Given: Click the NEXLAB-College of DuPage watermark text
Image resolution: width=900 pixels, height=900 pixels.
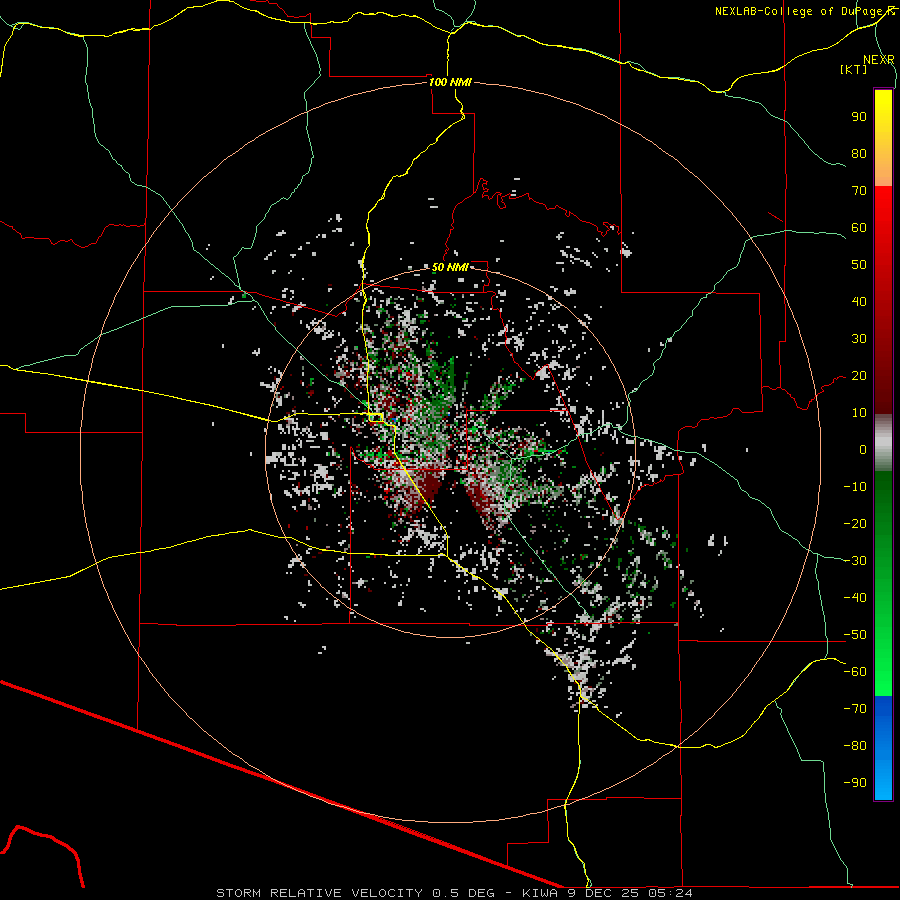Looking at the screenshot, I should 805,11.
